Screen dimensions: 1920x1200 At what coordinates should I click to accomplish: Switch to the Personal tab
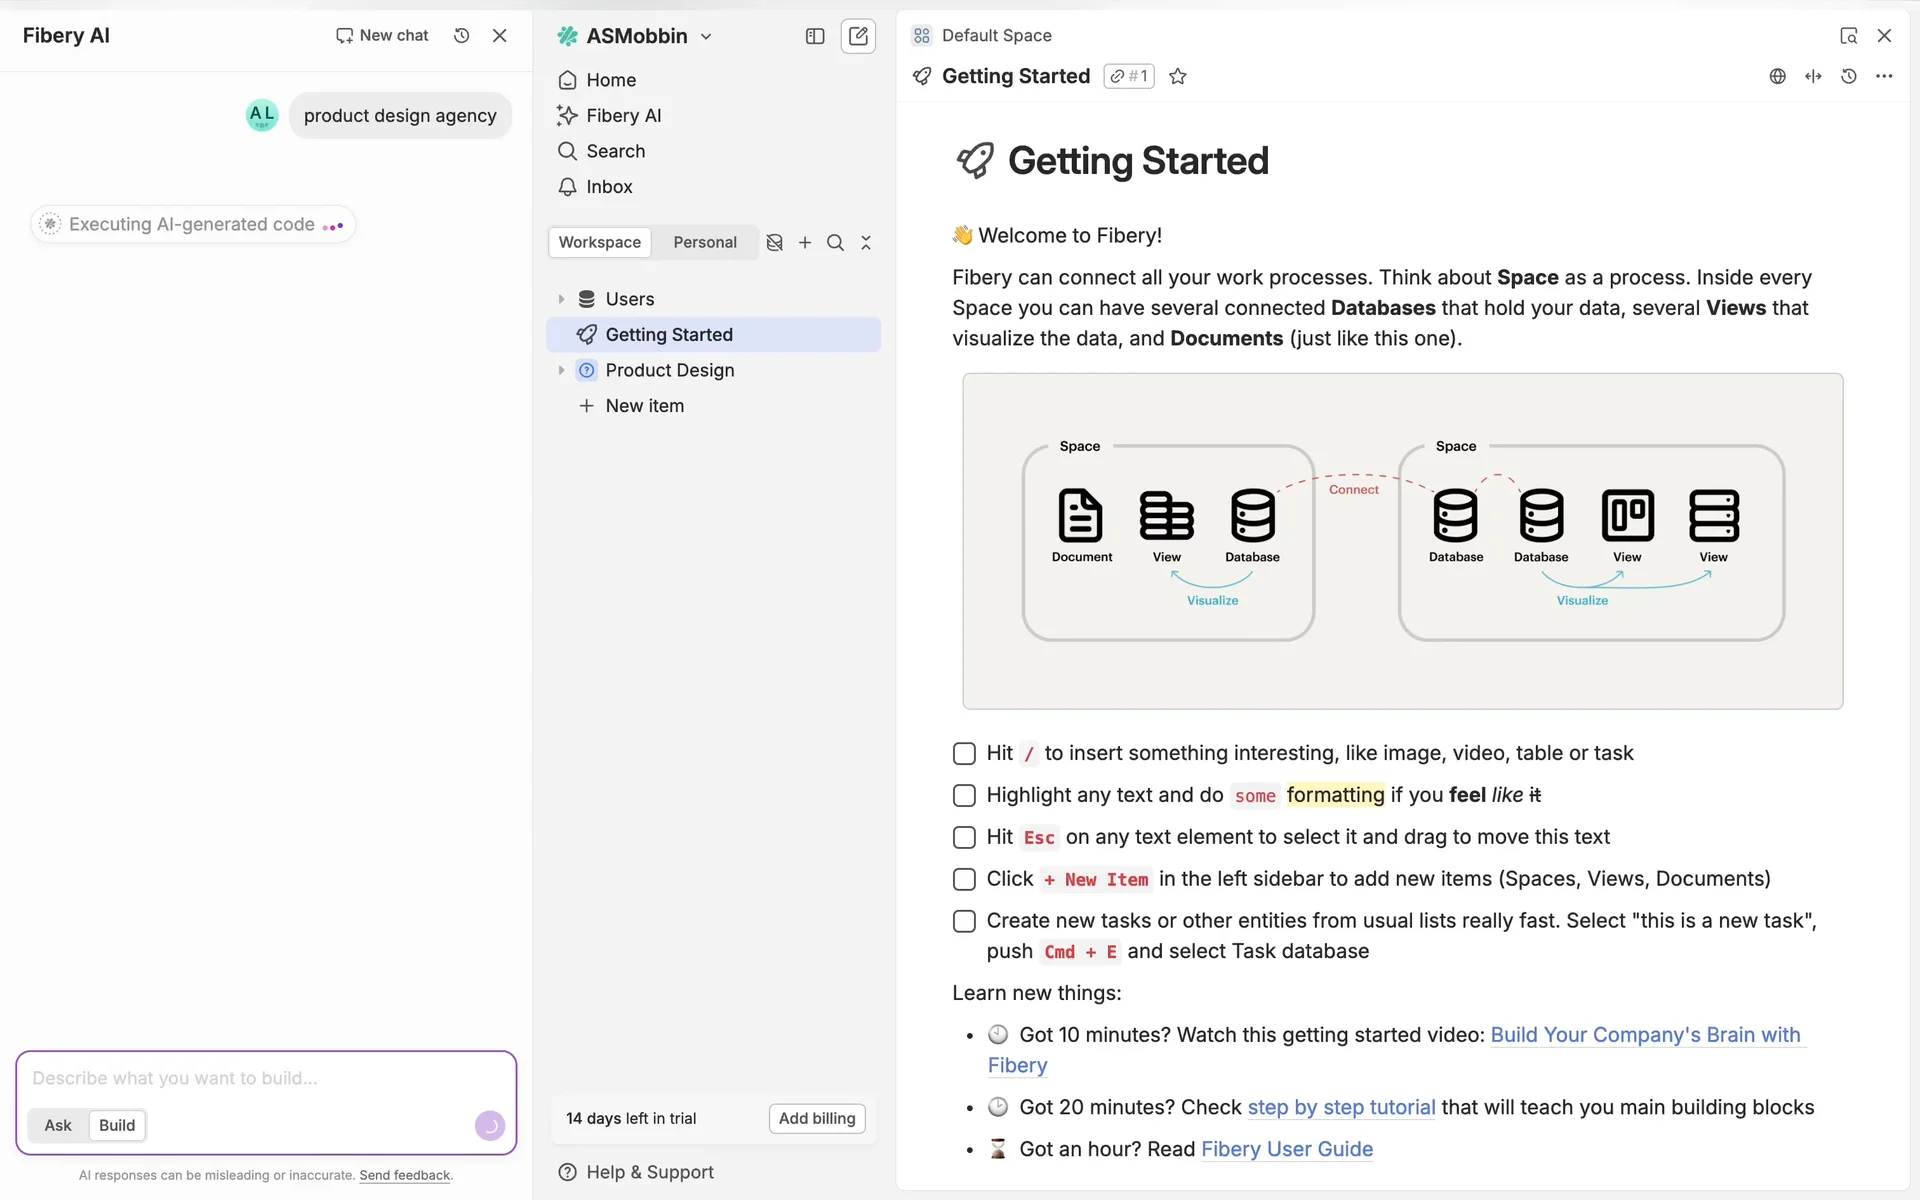pos(704,242)
